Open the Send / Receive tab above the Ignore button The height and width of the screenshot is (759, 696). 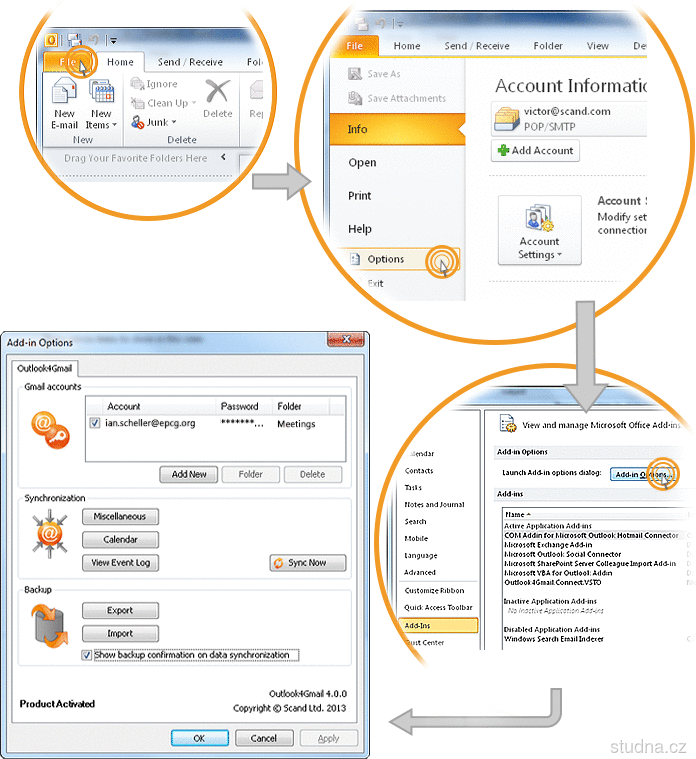tap(190, 62)
